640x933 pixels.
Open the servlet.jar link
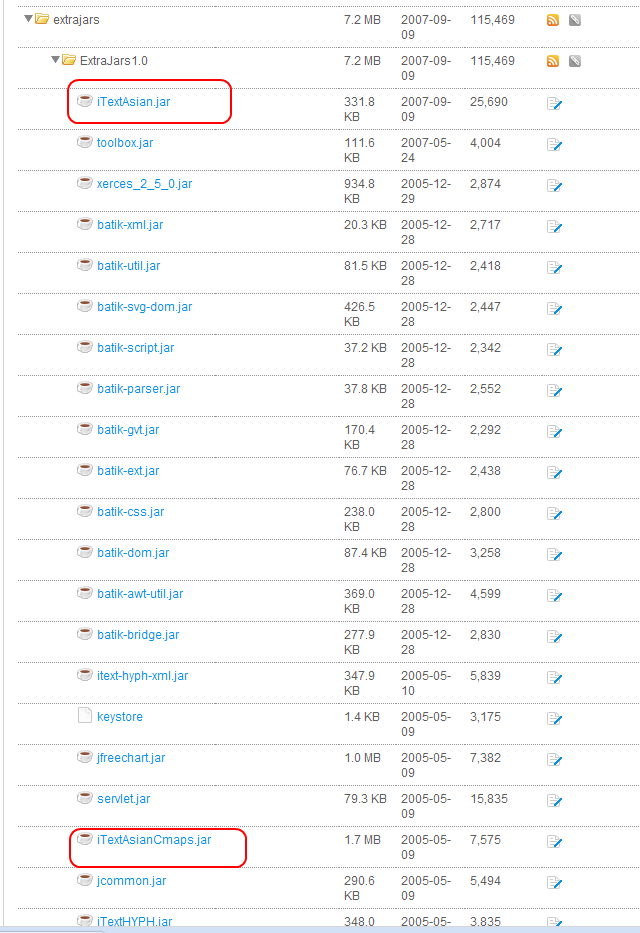pyautogui.click(x=124, y=799)
